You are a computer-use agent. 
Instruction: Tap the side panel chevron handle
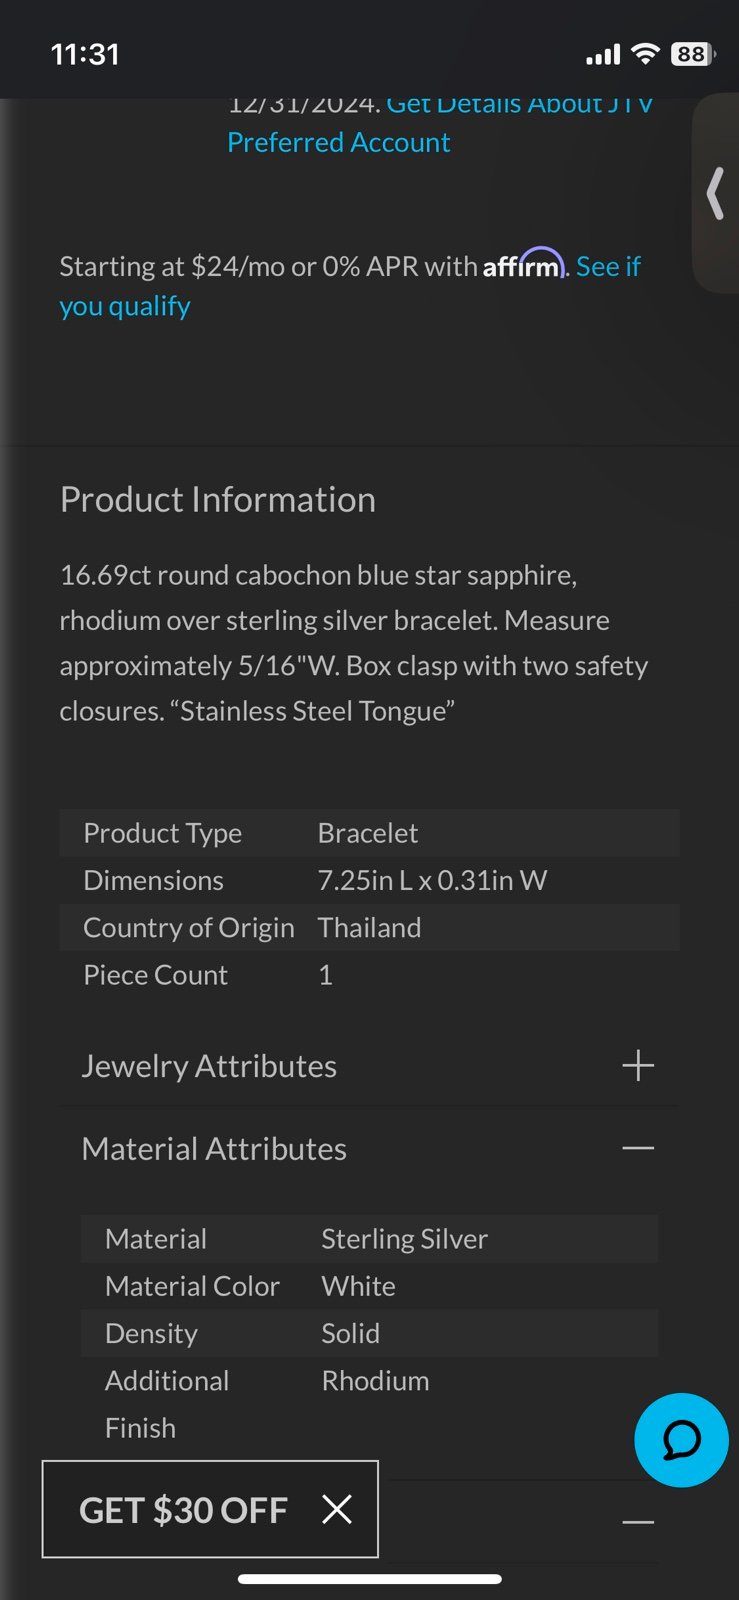pyautogui.click(x=715, y=193)
